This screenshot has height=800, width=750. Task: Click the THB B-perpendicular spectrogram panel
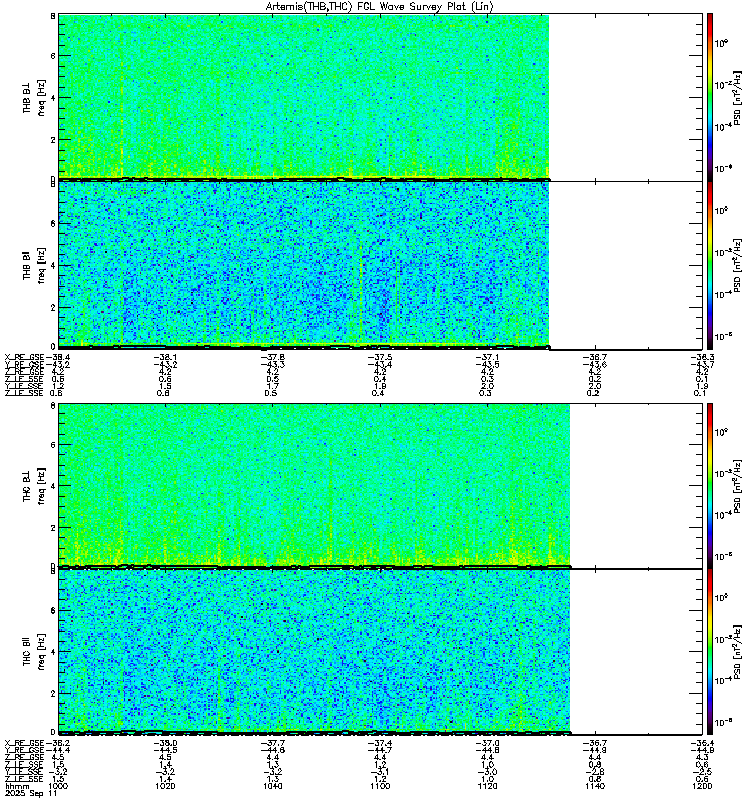click(380, 97)
